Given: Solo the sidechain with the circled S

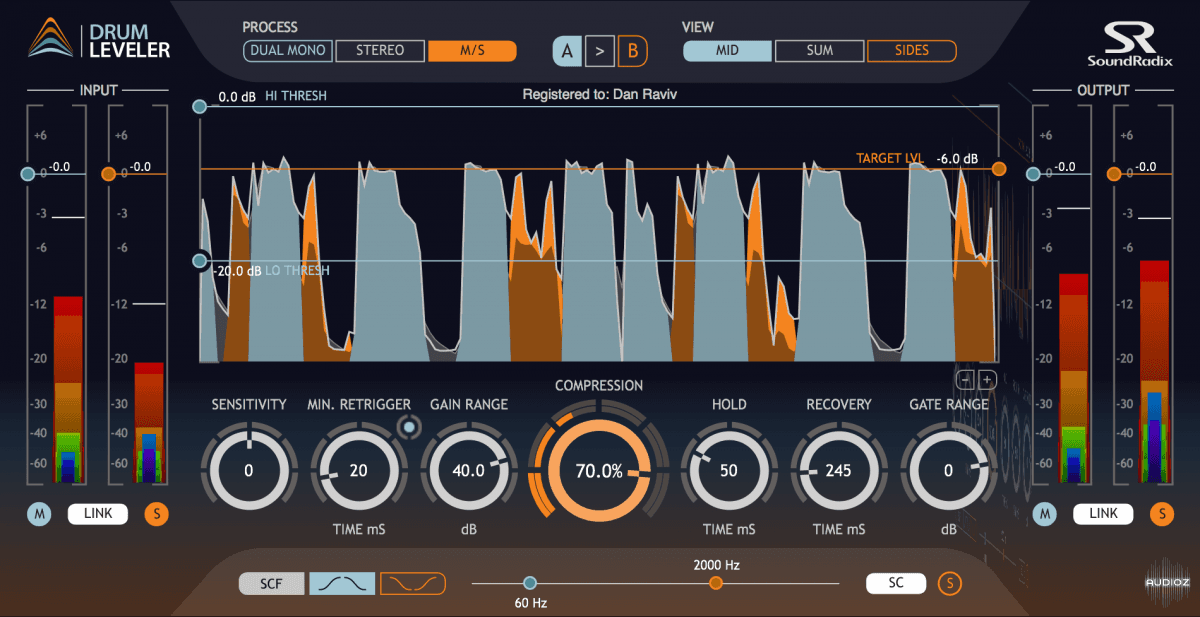Looking at the screenshot, I should pos(949,583).
